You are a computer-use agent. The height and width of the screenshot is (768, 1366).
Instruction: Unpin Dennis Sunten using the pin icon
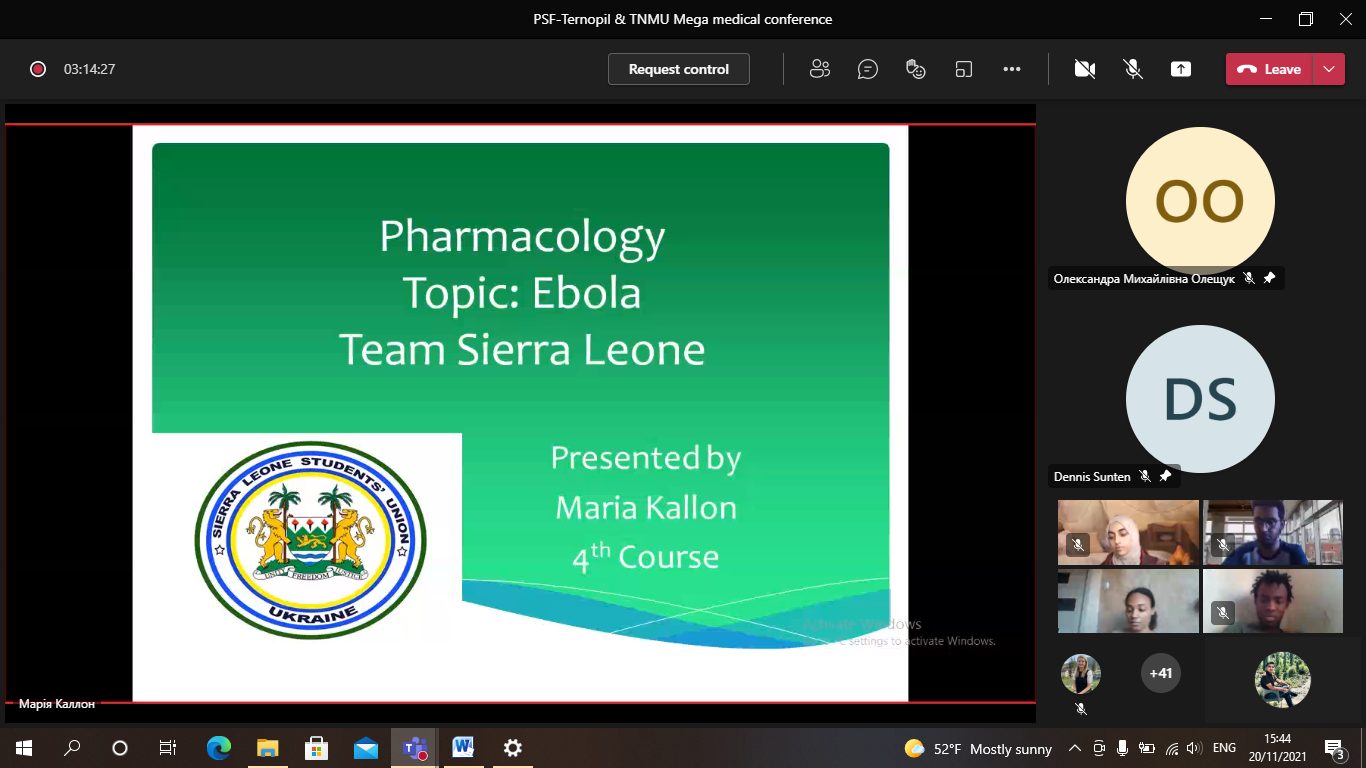pyautogui.click(x=1165, y=476)
